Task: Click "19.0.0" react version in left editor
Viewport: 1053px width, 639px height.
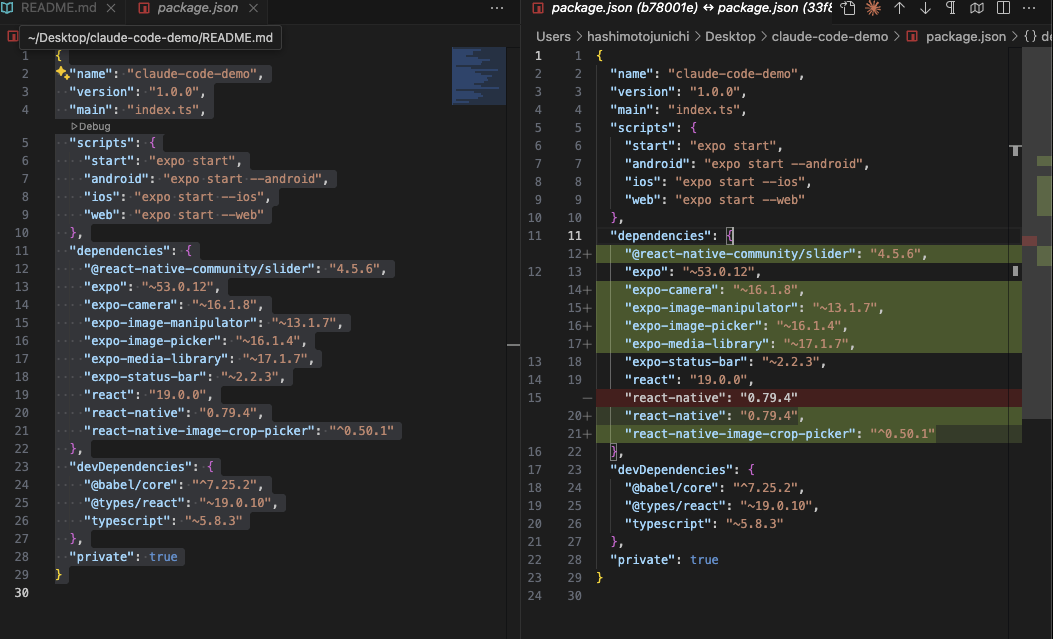Action: [177, 395]
